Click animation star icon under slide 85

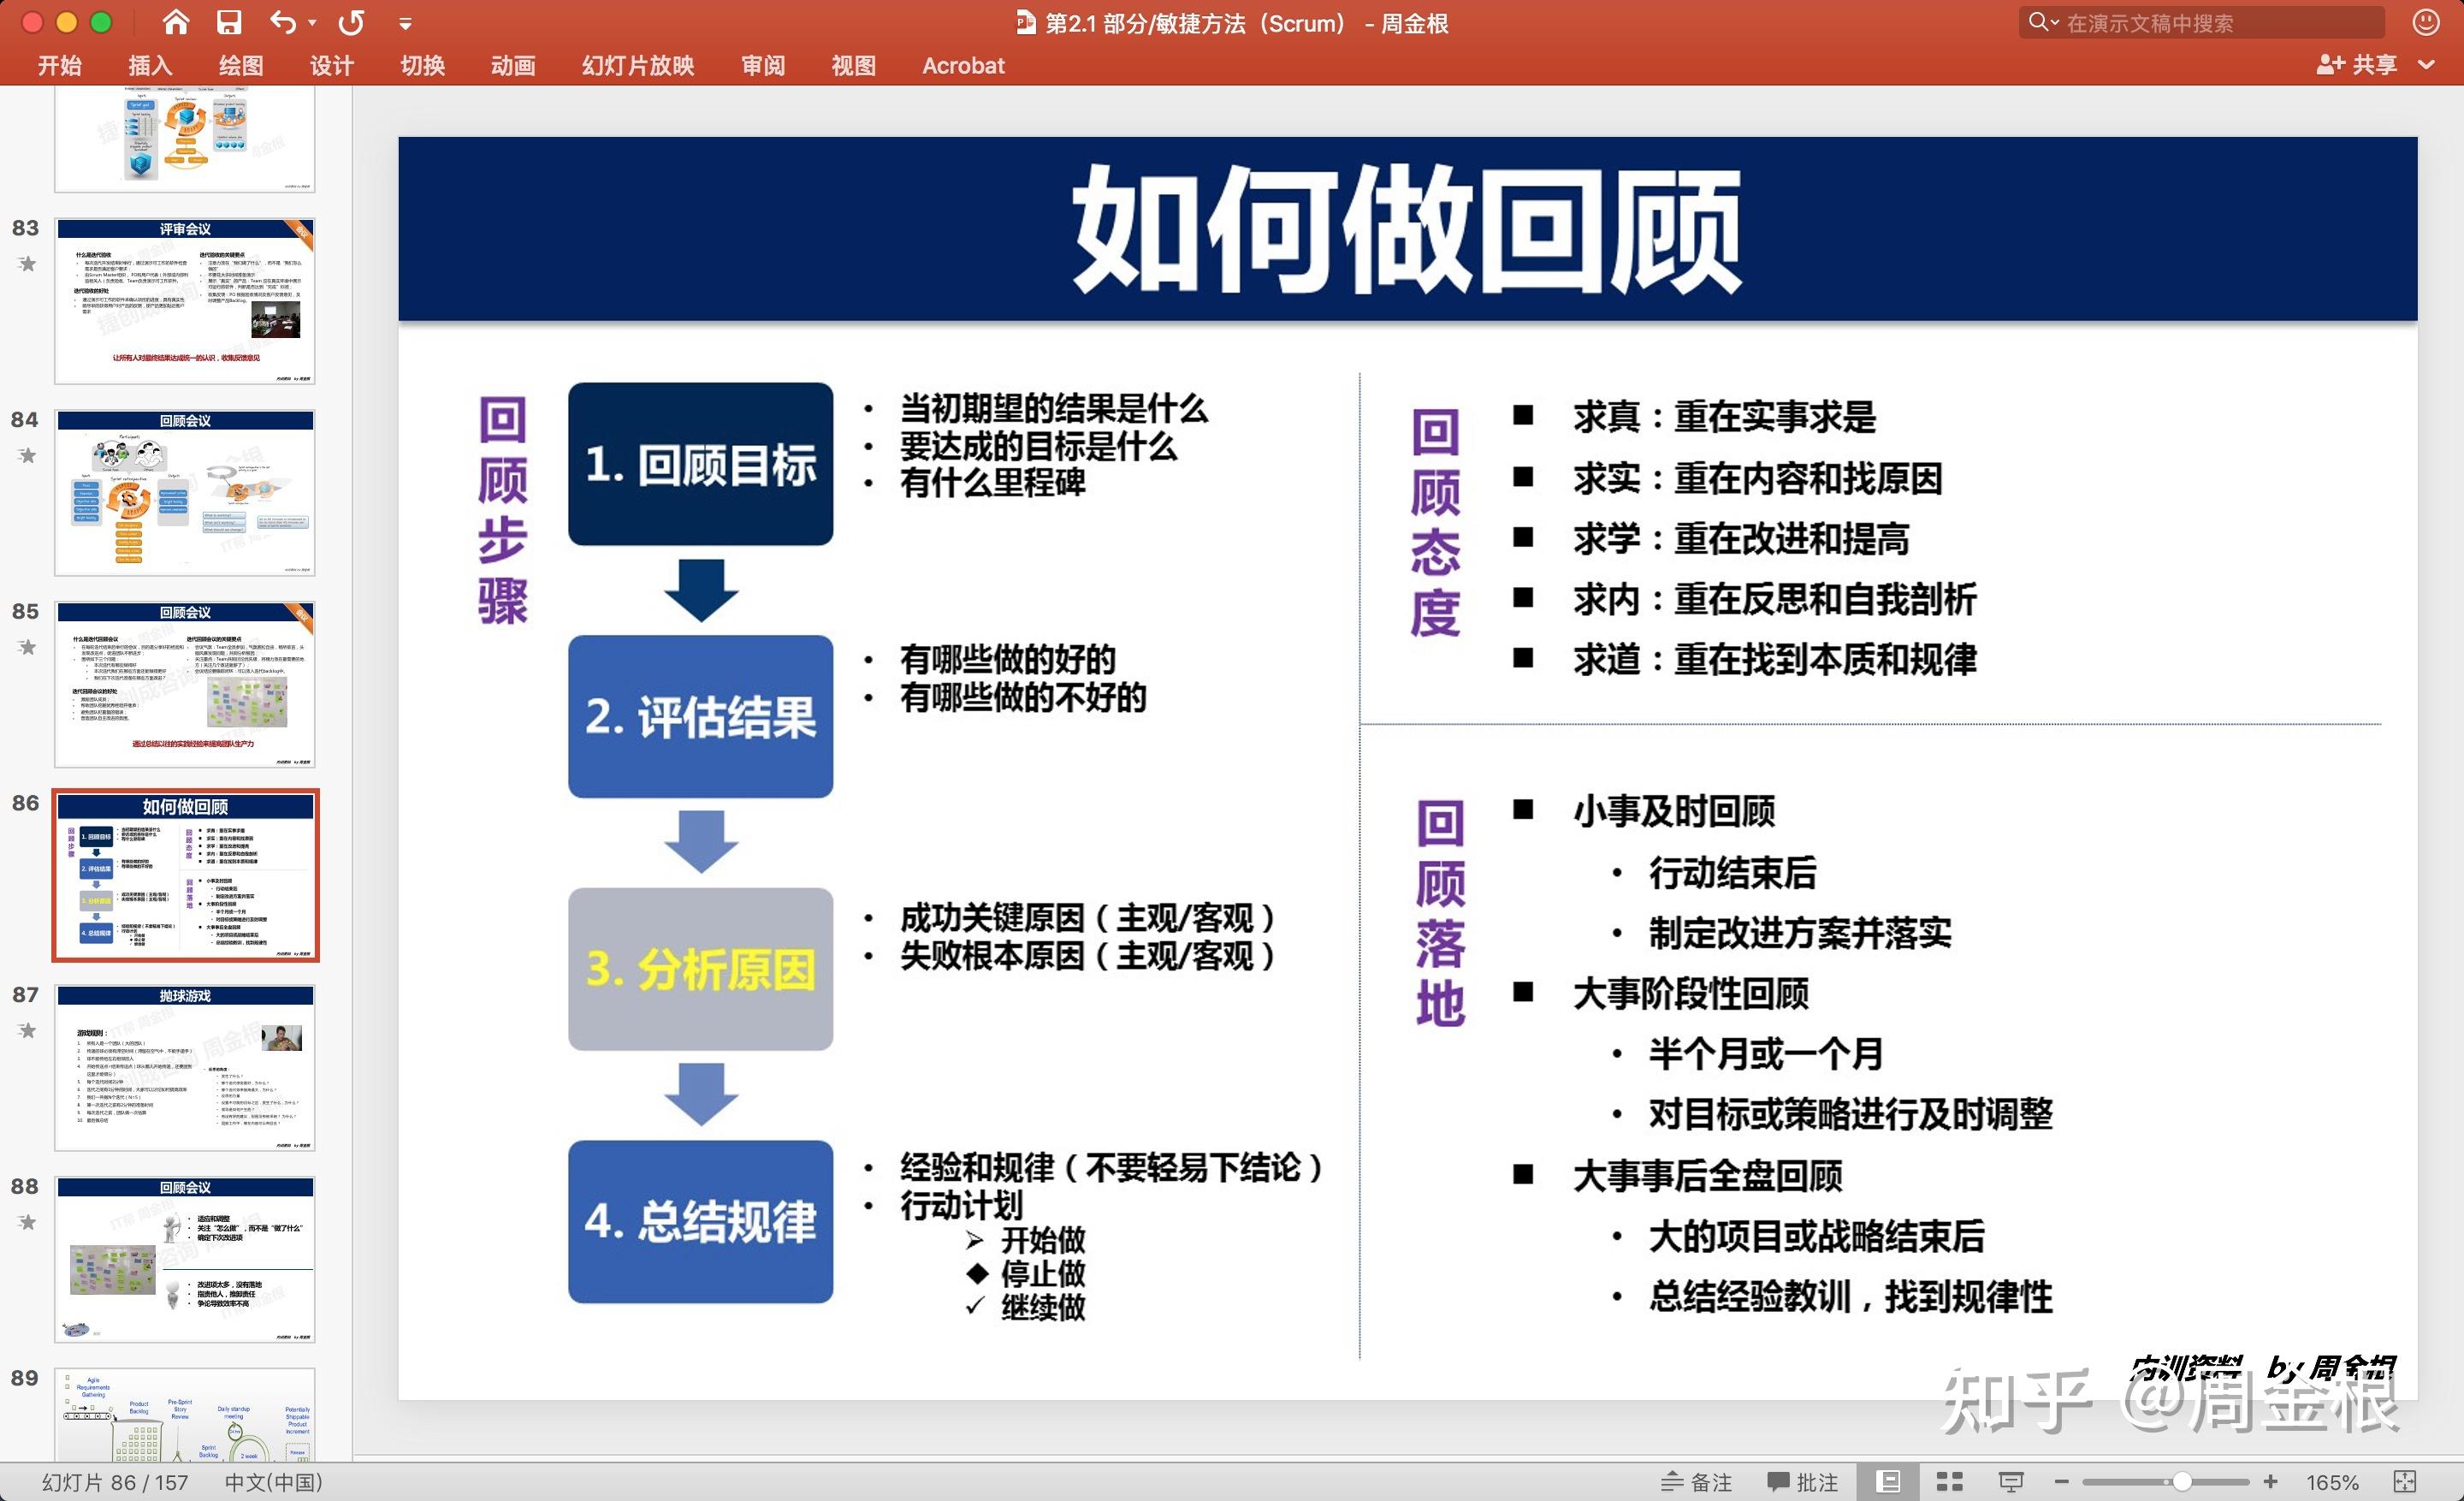coord(27,647)
